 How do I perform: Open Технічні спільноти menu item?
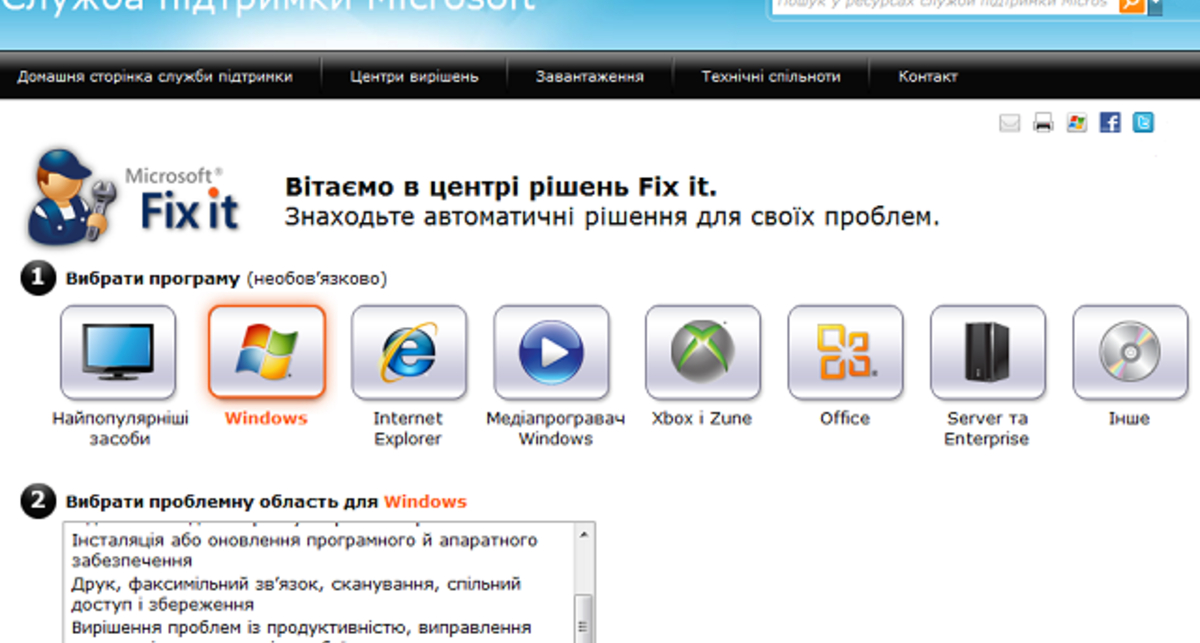[x=771, y=76]
